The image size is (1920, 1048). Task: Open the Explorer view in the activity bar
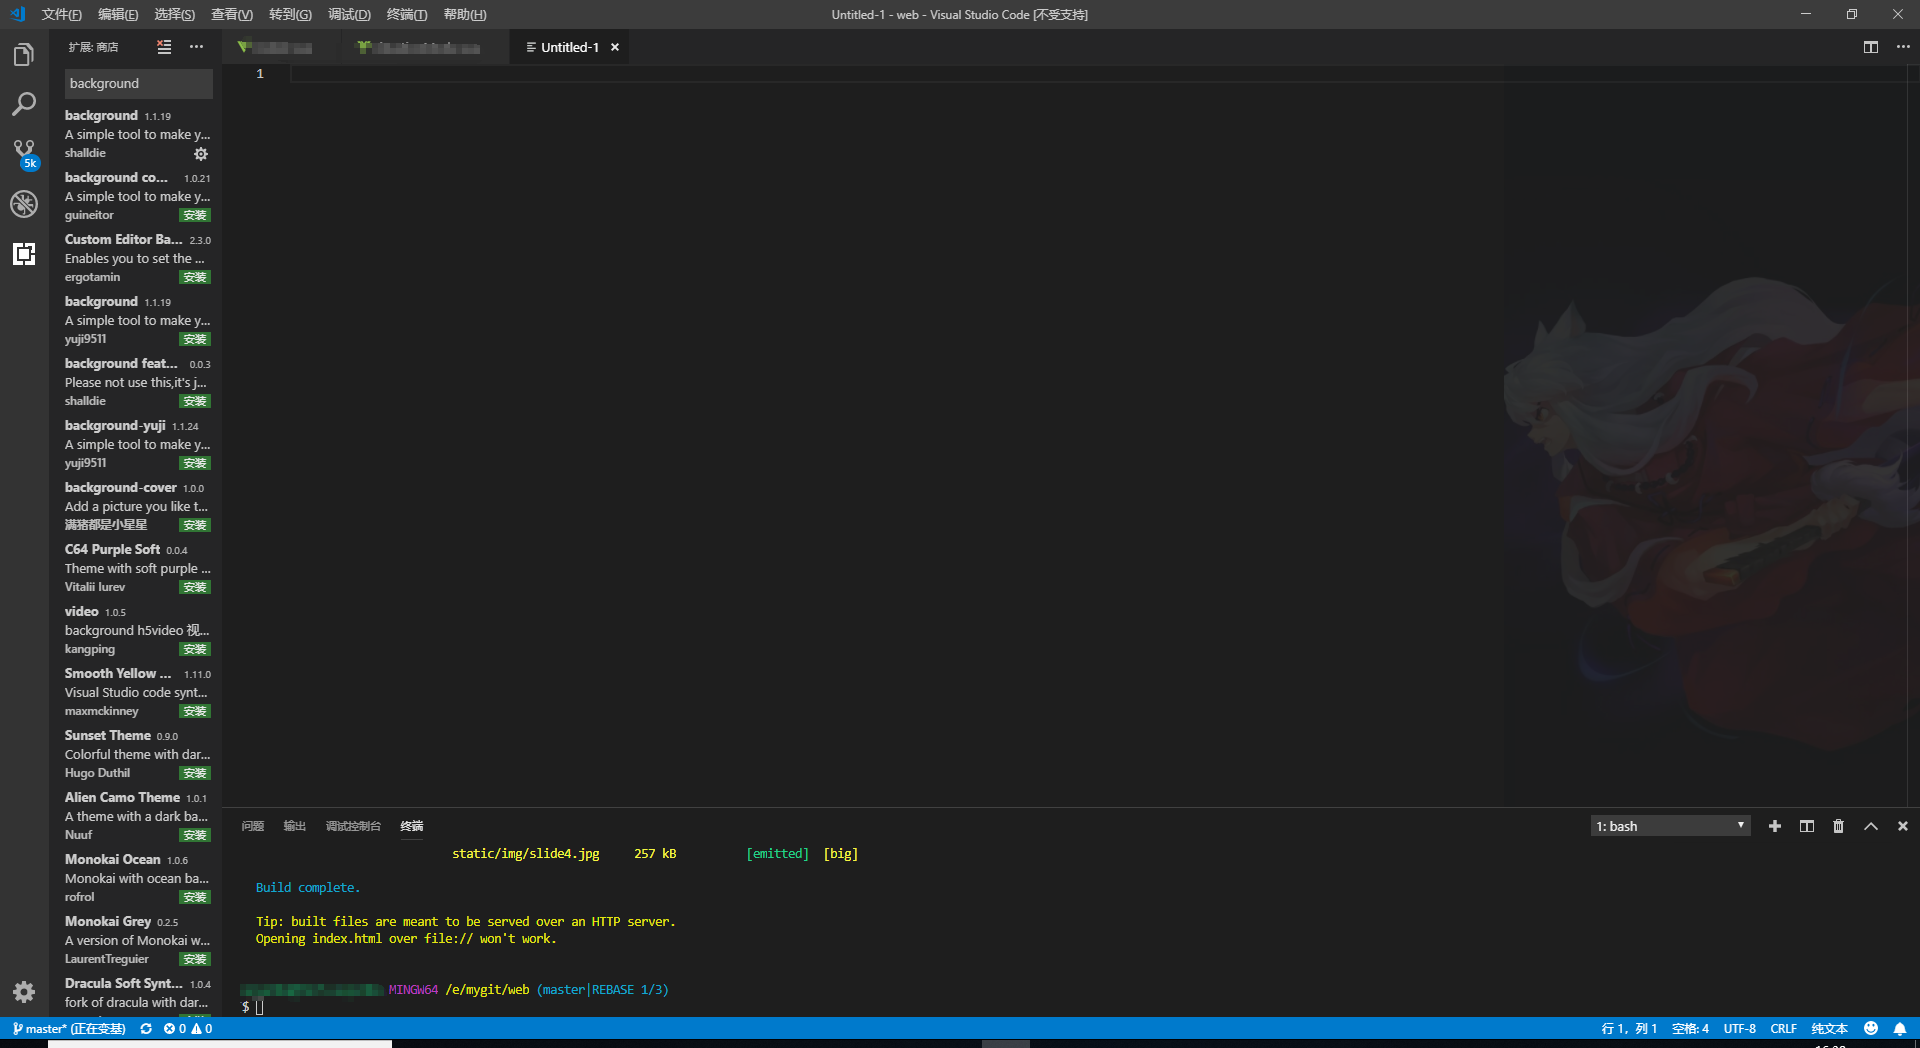[24, 54]
